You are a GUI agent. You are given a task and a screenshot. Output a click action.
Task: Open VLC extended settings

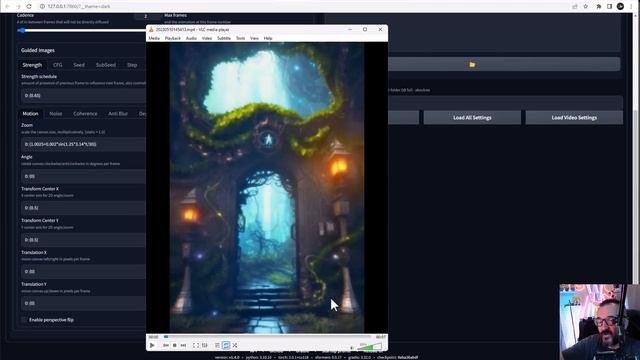coord(204,345)
